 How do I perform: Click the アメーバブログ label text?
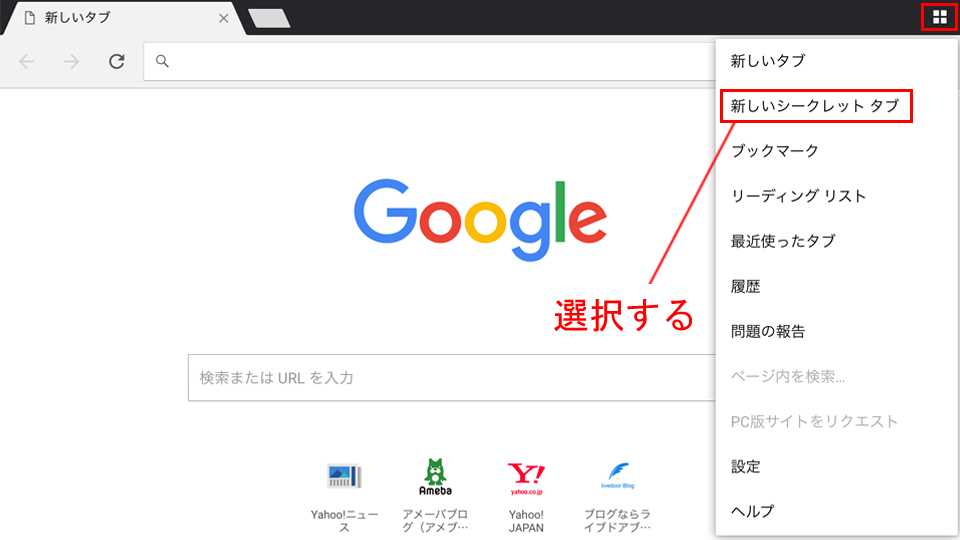(435, 520)
